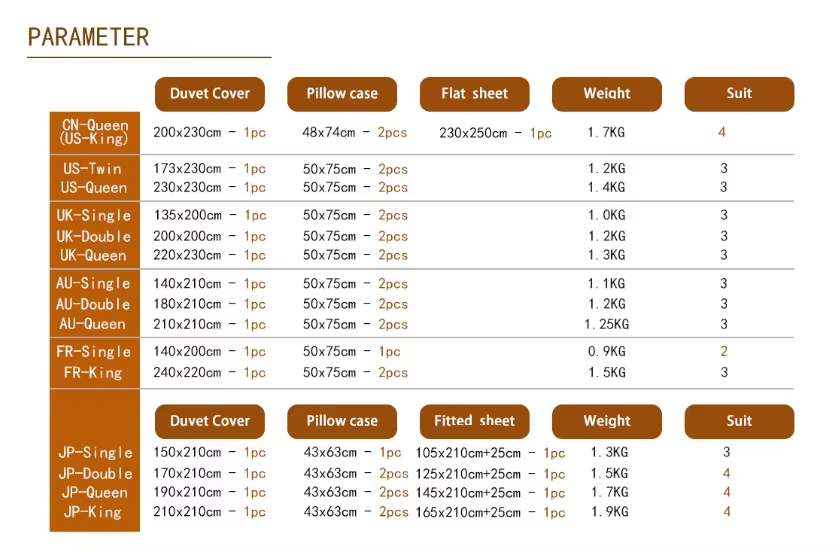Select the 190x210cm JP-Queen duvet size

tap(187, 492)
